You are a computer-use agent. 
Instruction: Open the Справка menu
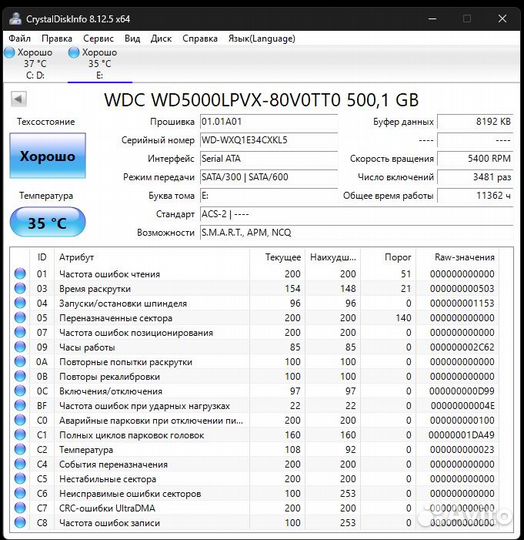pyautogui.click(x=200, y=39)
